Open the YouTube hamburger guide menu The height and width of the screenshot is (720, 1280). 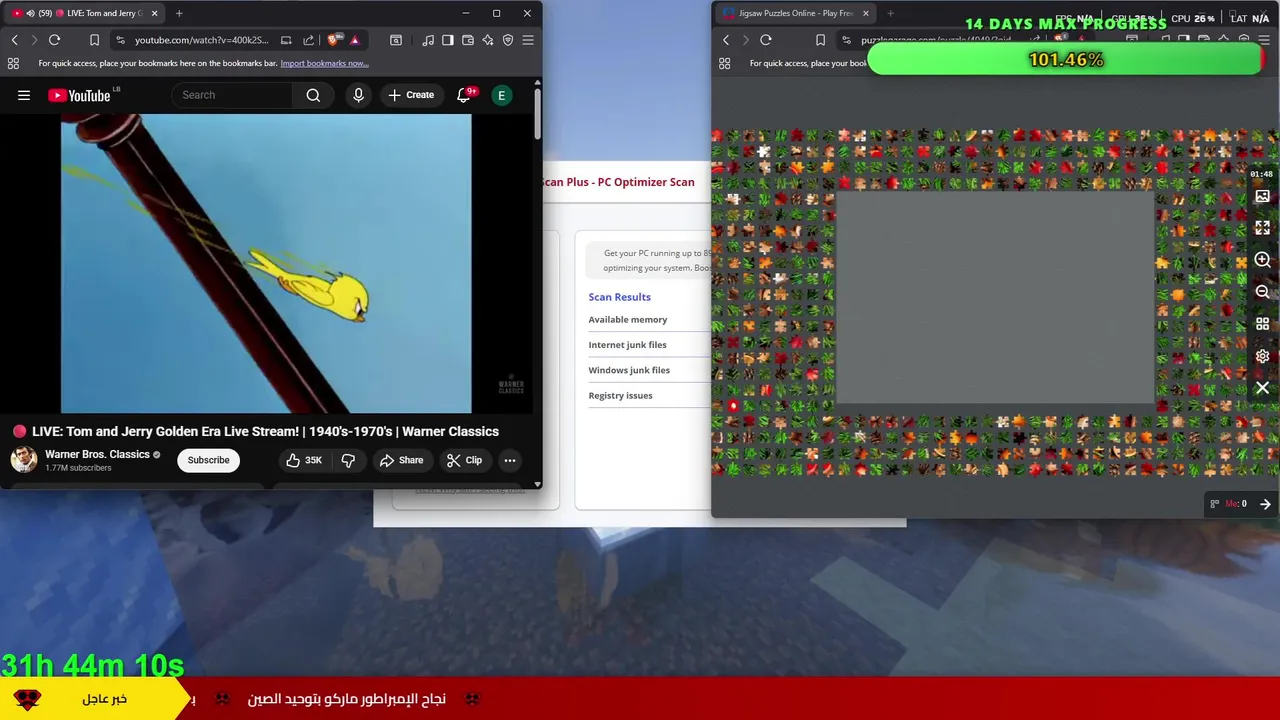pyautogui.click(x=24, y=95)
